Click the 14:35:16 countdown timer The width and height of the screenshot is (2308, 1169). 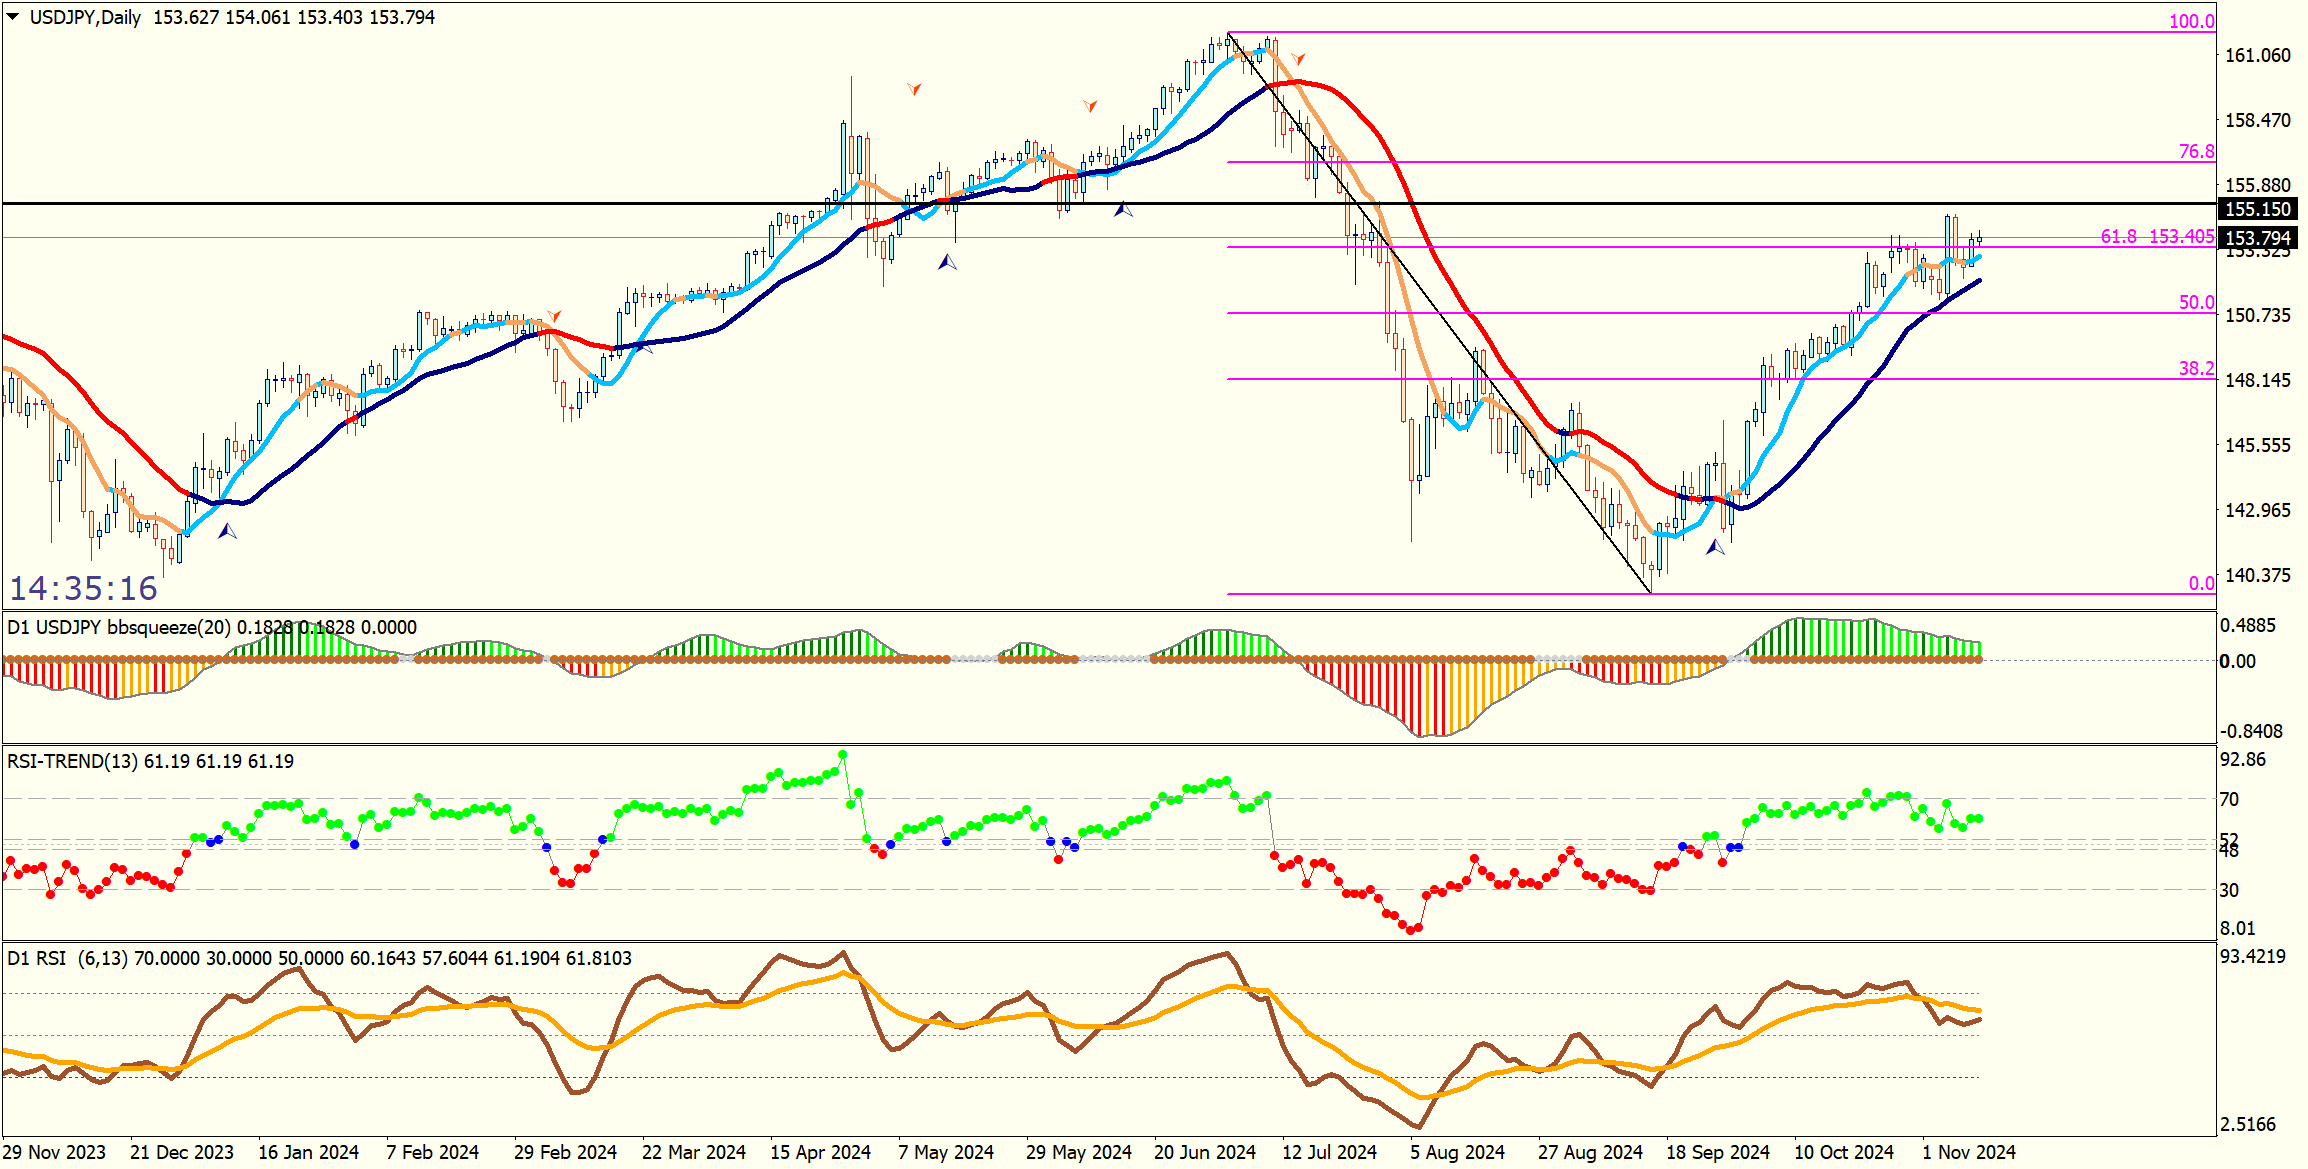83,588
